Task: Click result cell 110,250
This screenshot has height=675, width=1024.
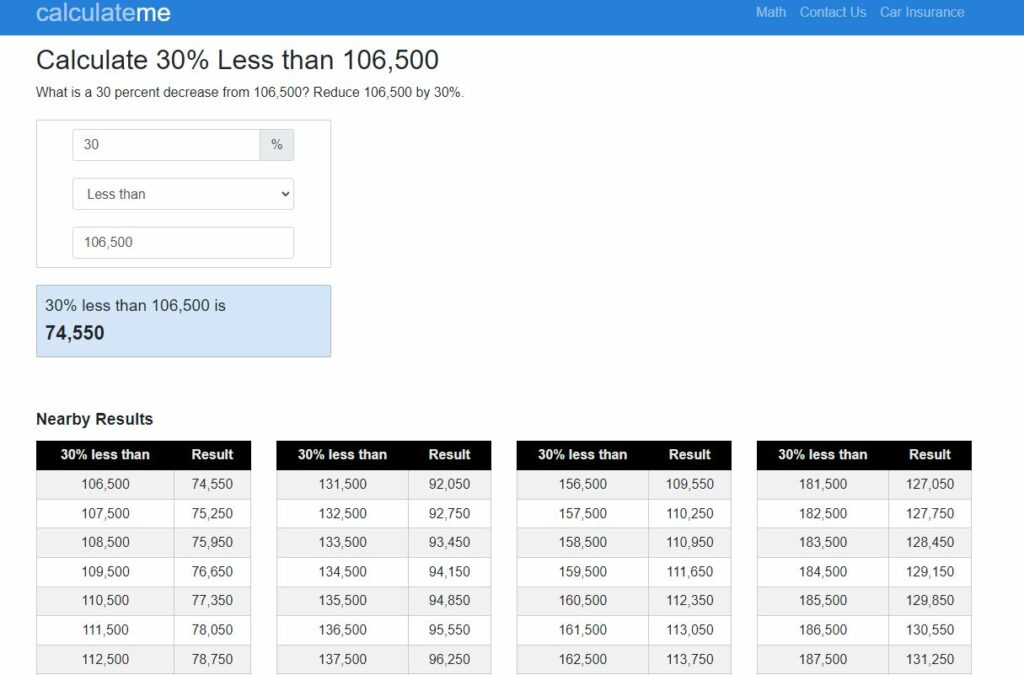Action: click(x=690, y=514)
